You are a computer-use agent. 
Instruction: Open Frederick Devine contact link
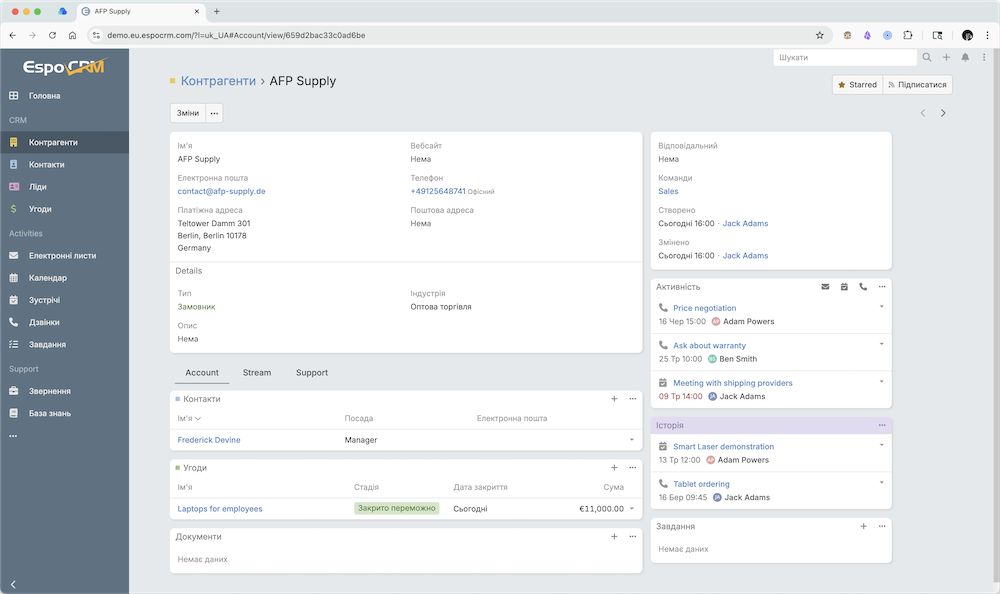point(209,440)
